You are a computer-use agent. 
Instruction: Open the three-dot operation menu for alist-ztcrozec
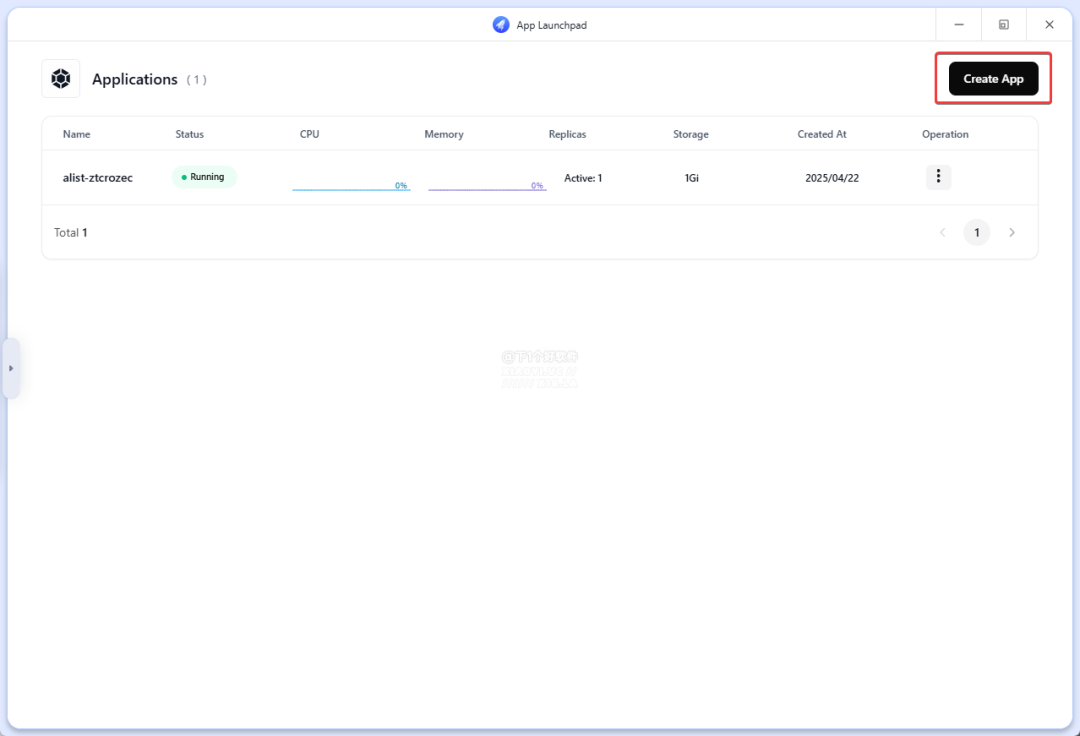[938, 177]
